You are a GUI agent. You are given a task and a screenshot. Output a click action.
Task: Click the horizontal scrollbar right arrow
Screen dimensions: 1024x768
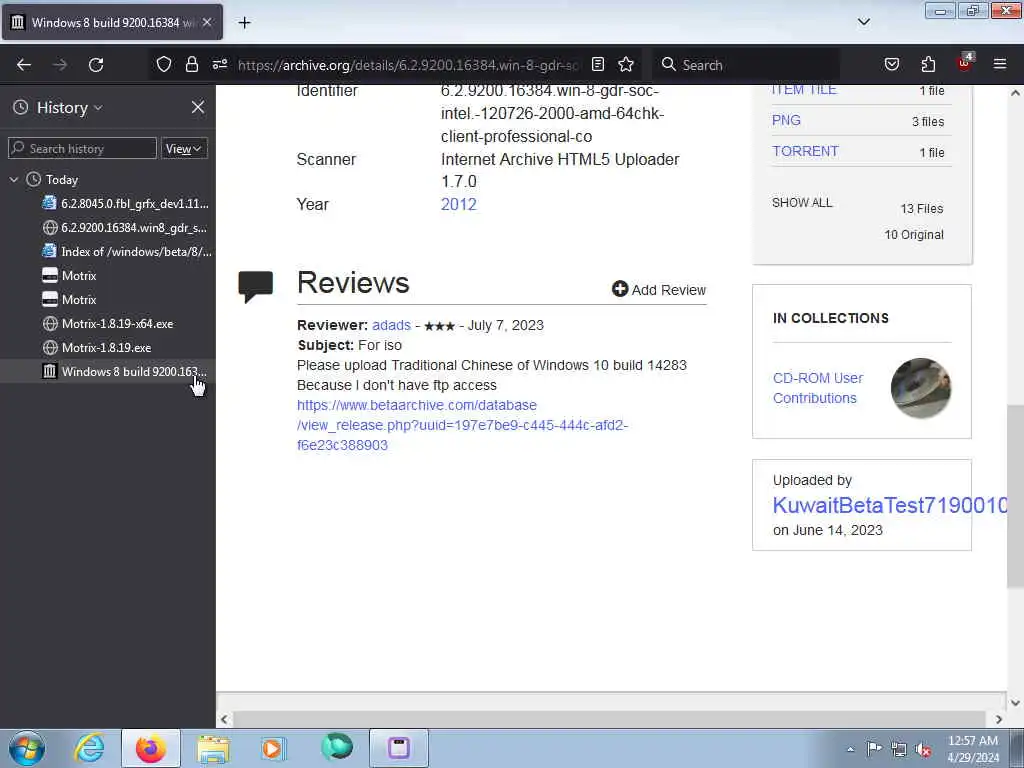[999, 719]
